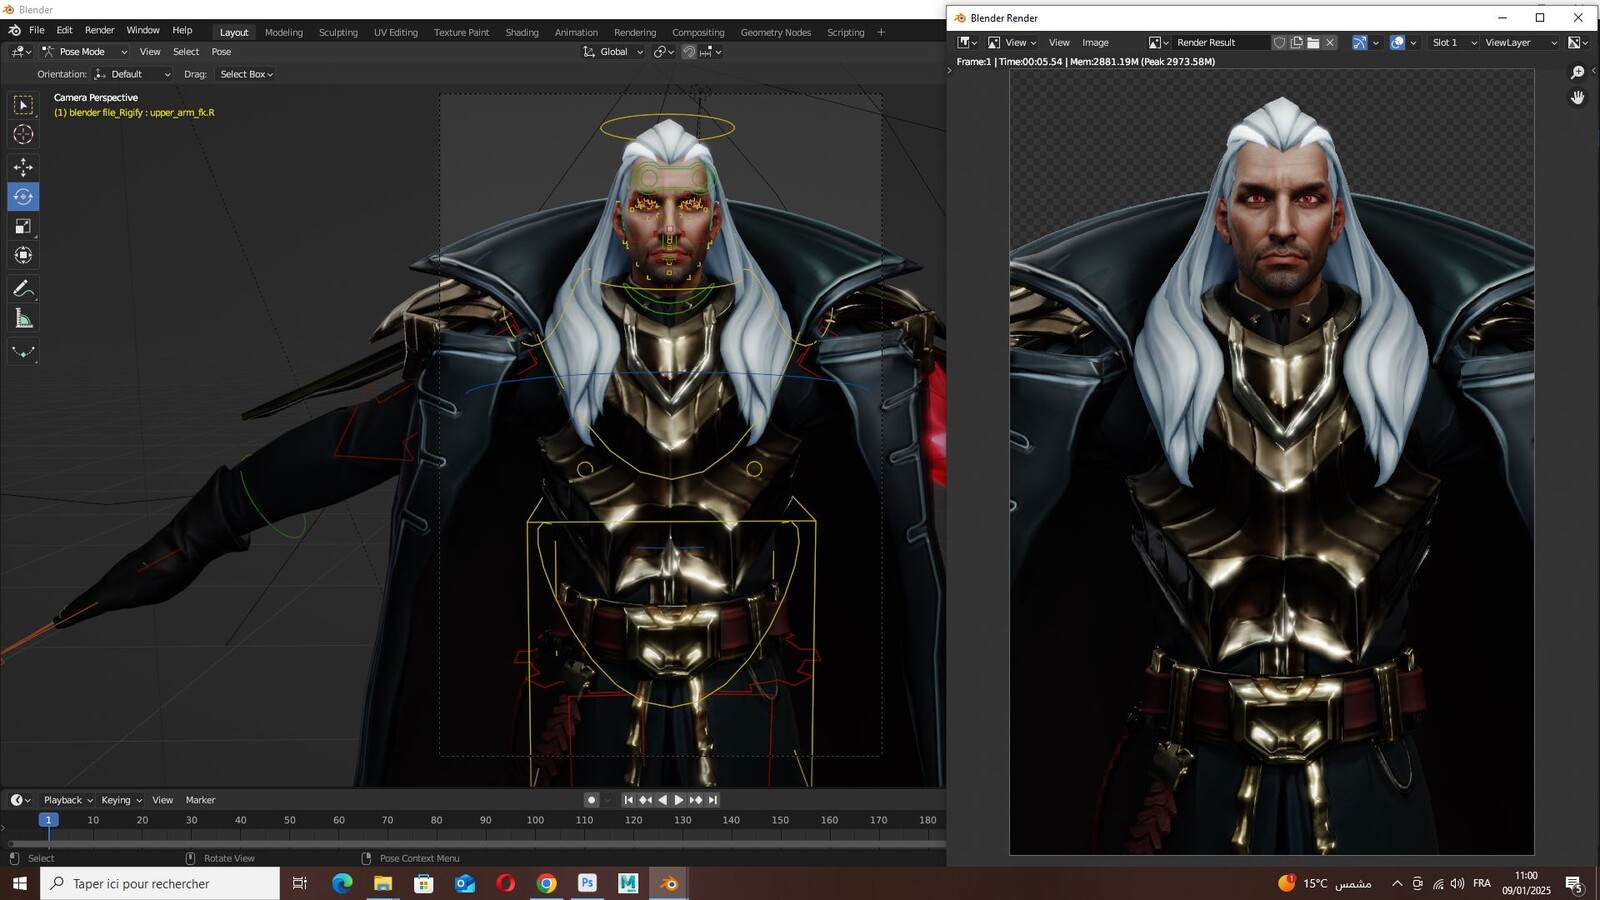Viewport: 1600px width, 900px height.
Task: Switch to the Animation workspace tab
Action: (x=576, y=32)
